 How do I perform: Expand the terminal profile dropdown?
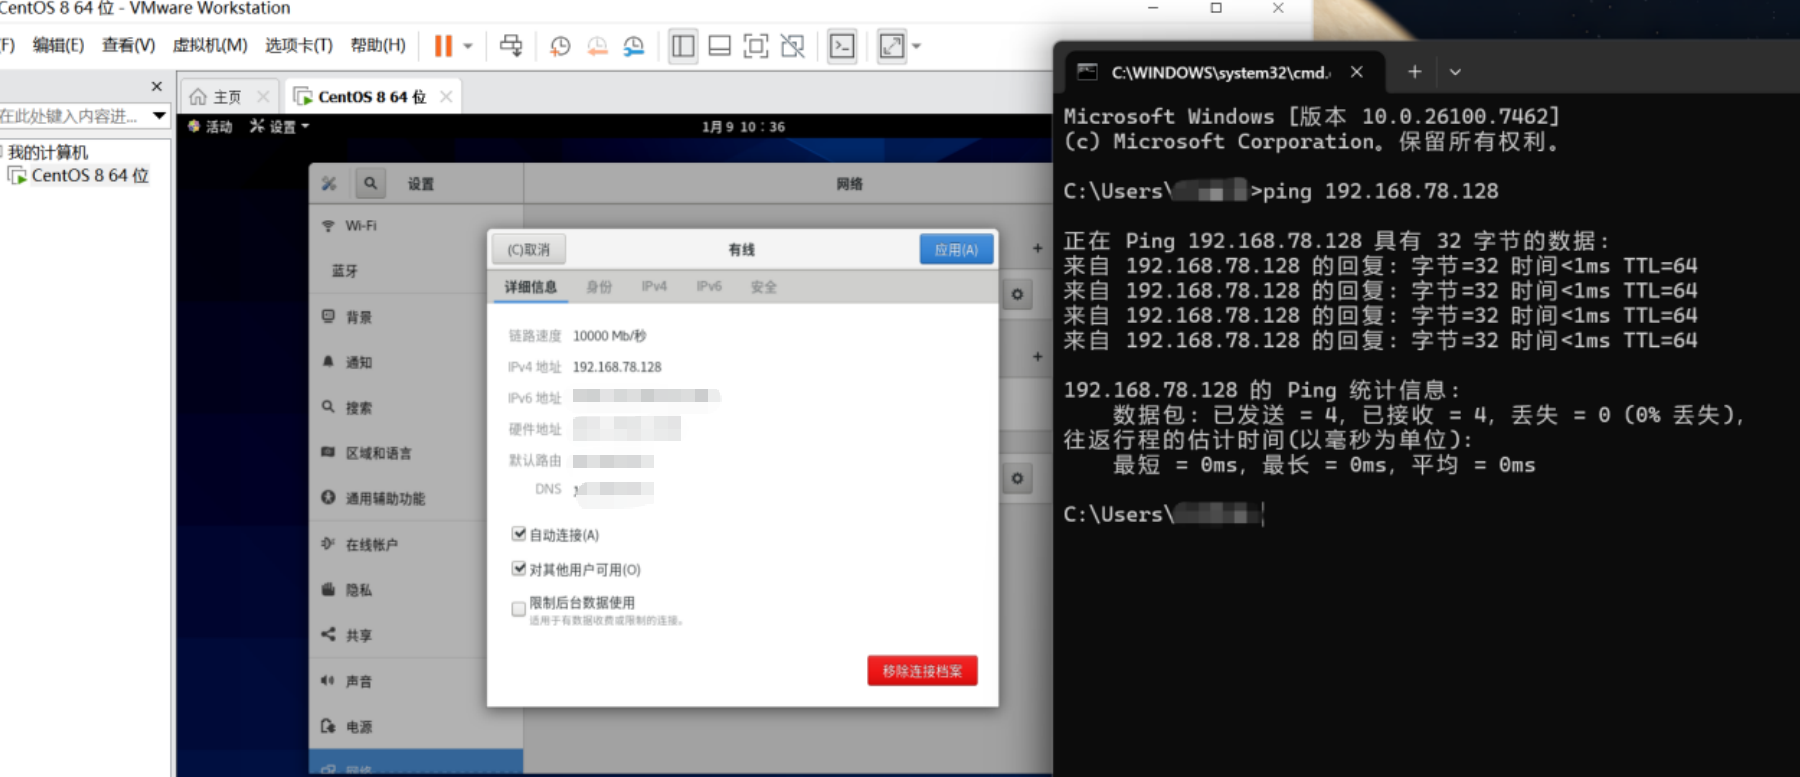[1455, 72]
